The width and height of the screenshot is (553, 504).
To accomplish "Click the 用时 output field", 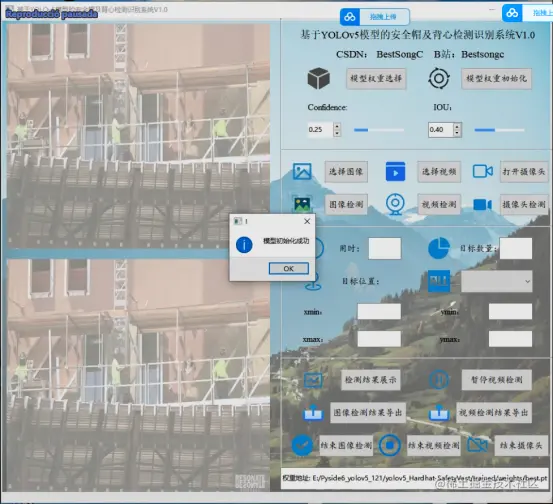I will (384, 248).
